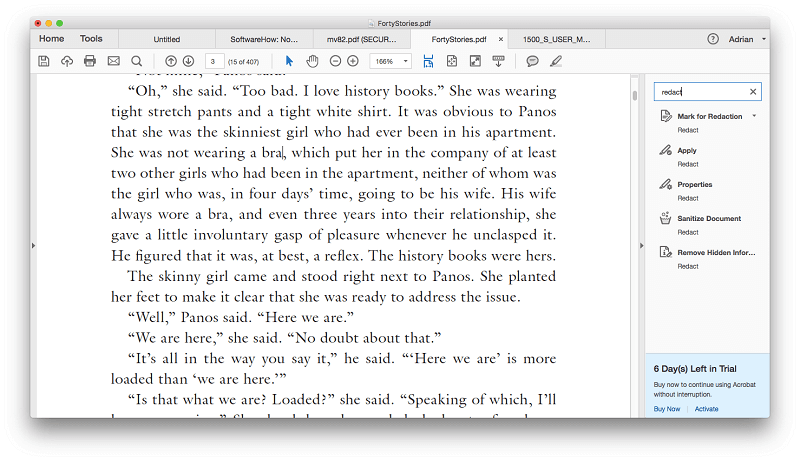The height and width of the screenshot is (461, 800).
Task: Click the email envelope icon
Action: [x=113, y=61]
